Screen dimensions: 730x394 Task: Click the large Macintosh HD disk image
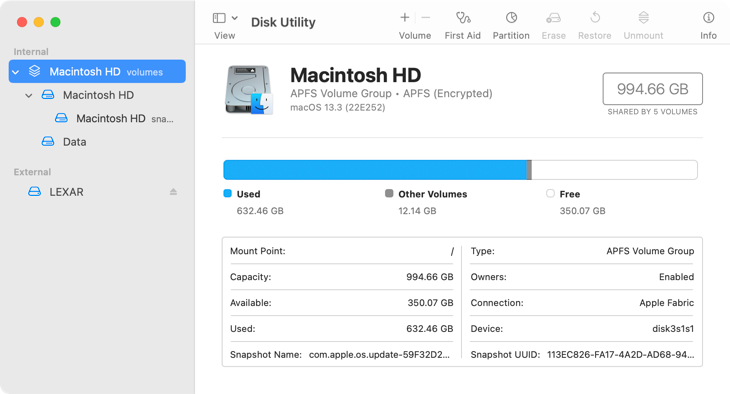[249, 89]
